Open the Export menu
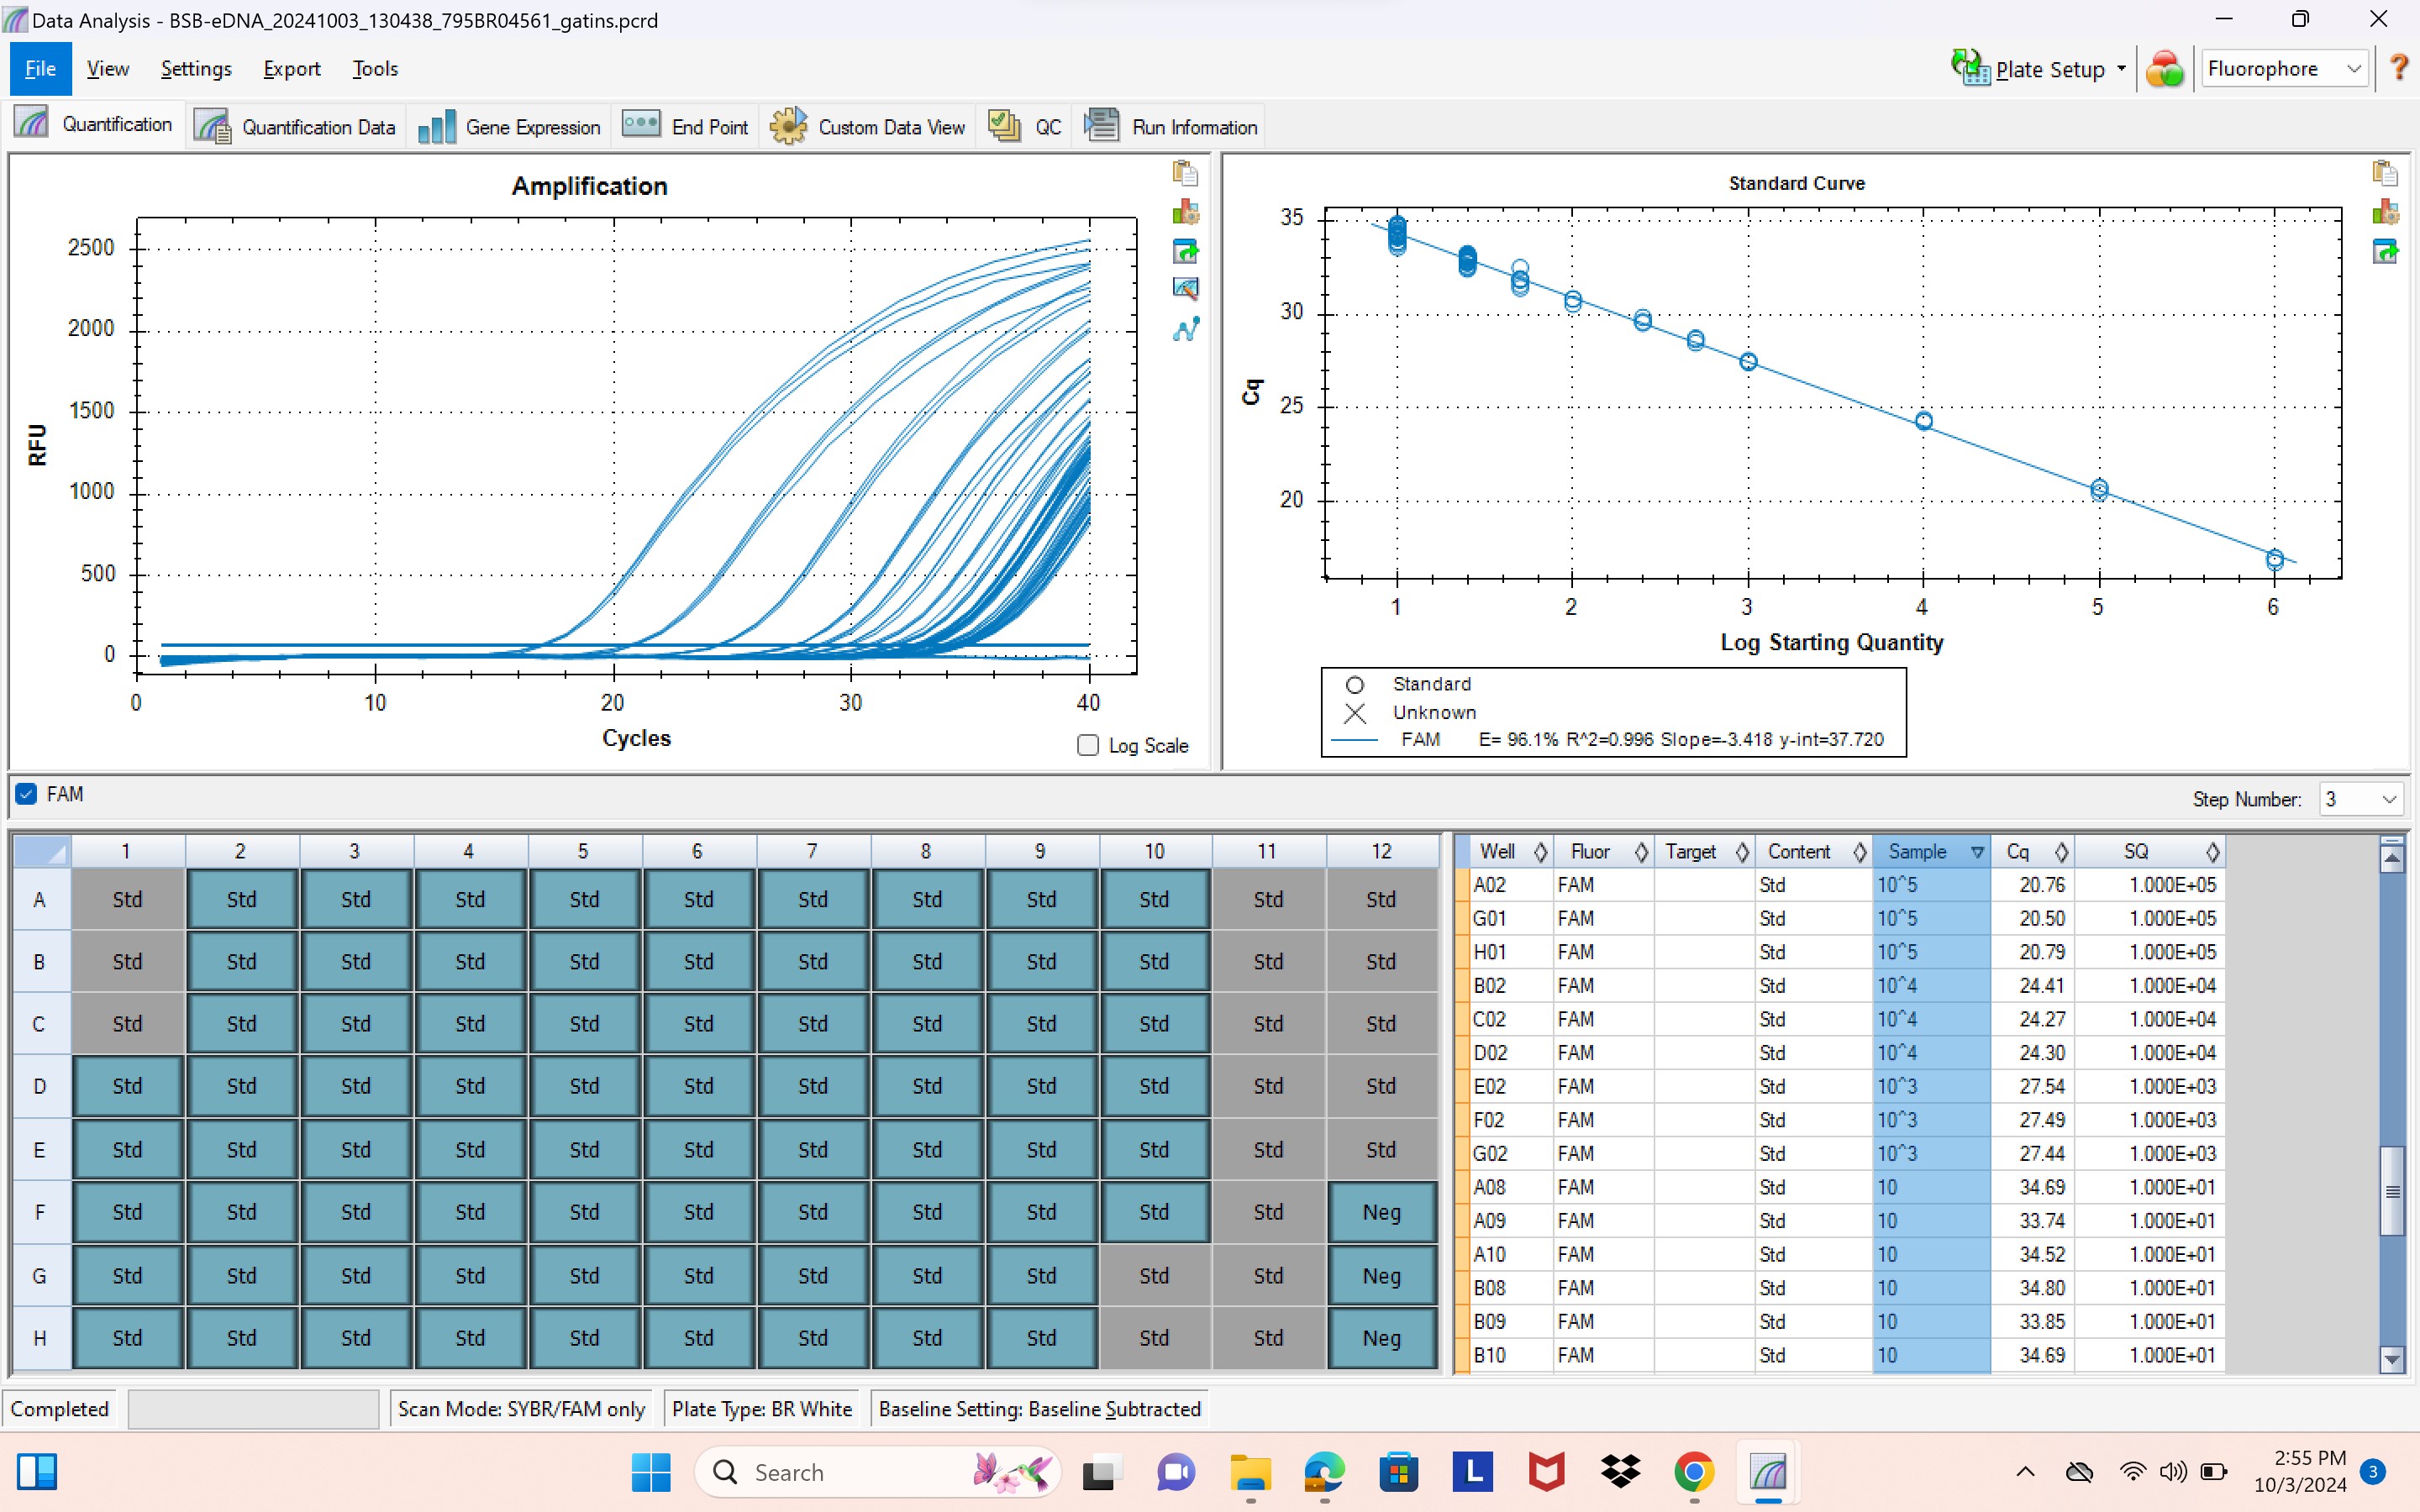Viewport: 2420px width, 1512px height. coord(291,68)
